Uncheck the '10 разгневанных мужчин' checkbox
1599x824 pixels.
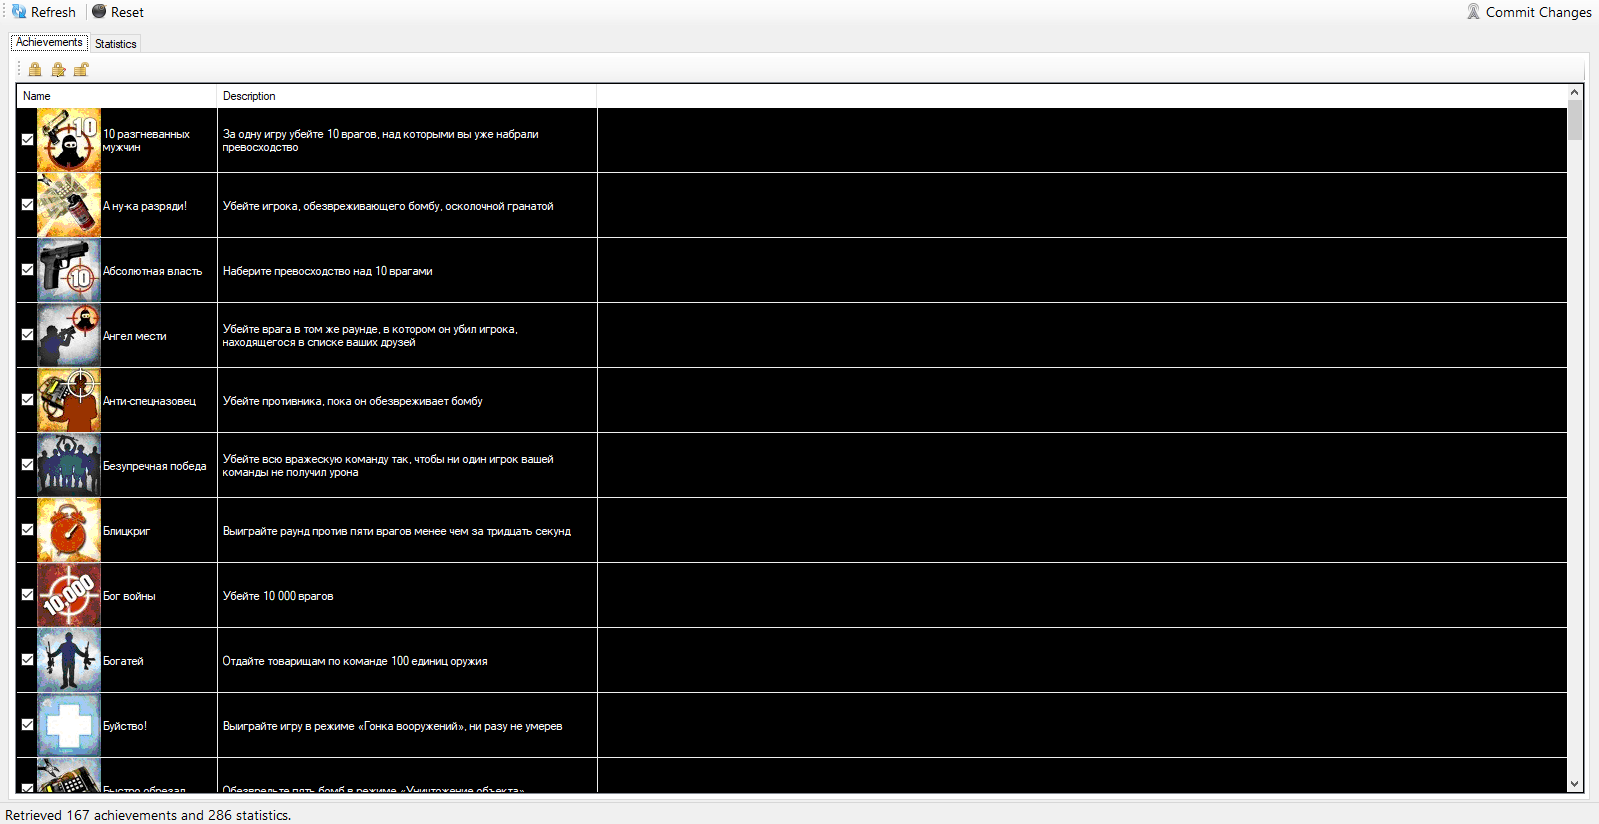[x=28, y=140]
